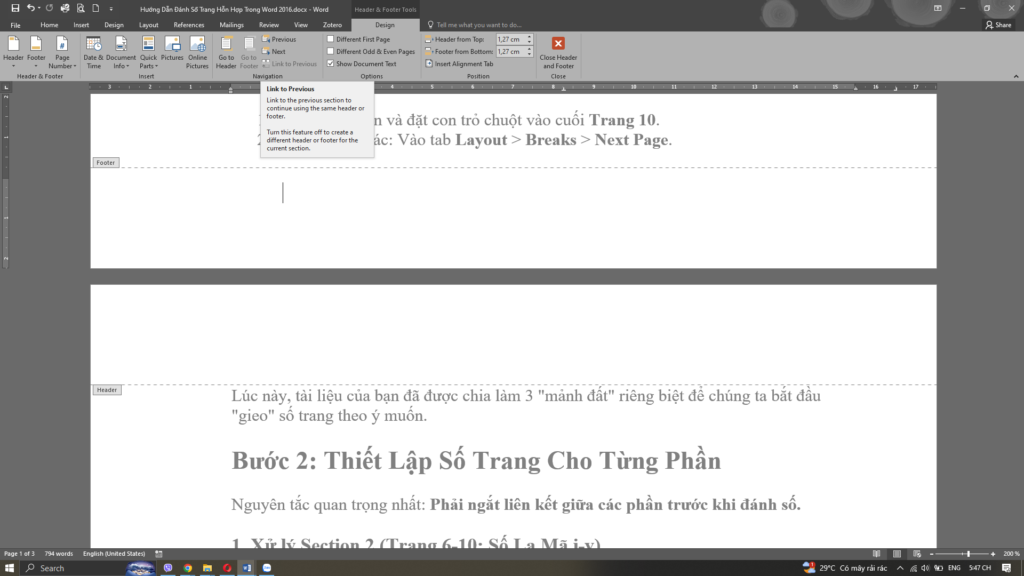Click Close Header and Footer button
The image size is (1024, 576).
click(558, 50)
